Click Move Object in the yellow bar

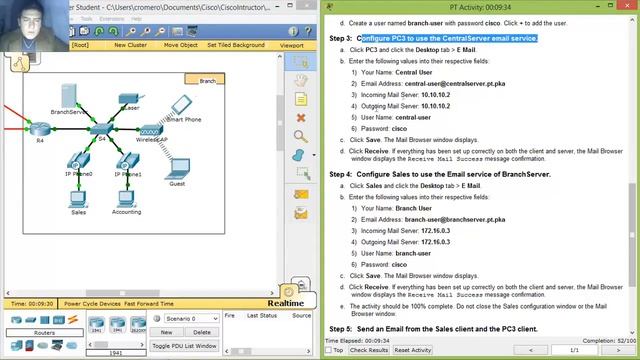point(180,45)
